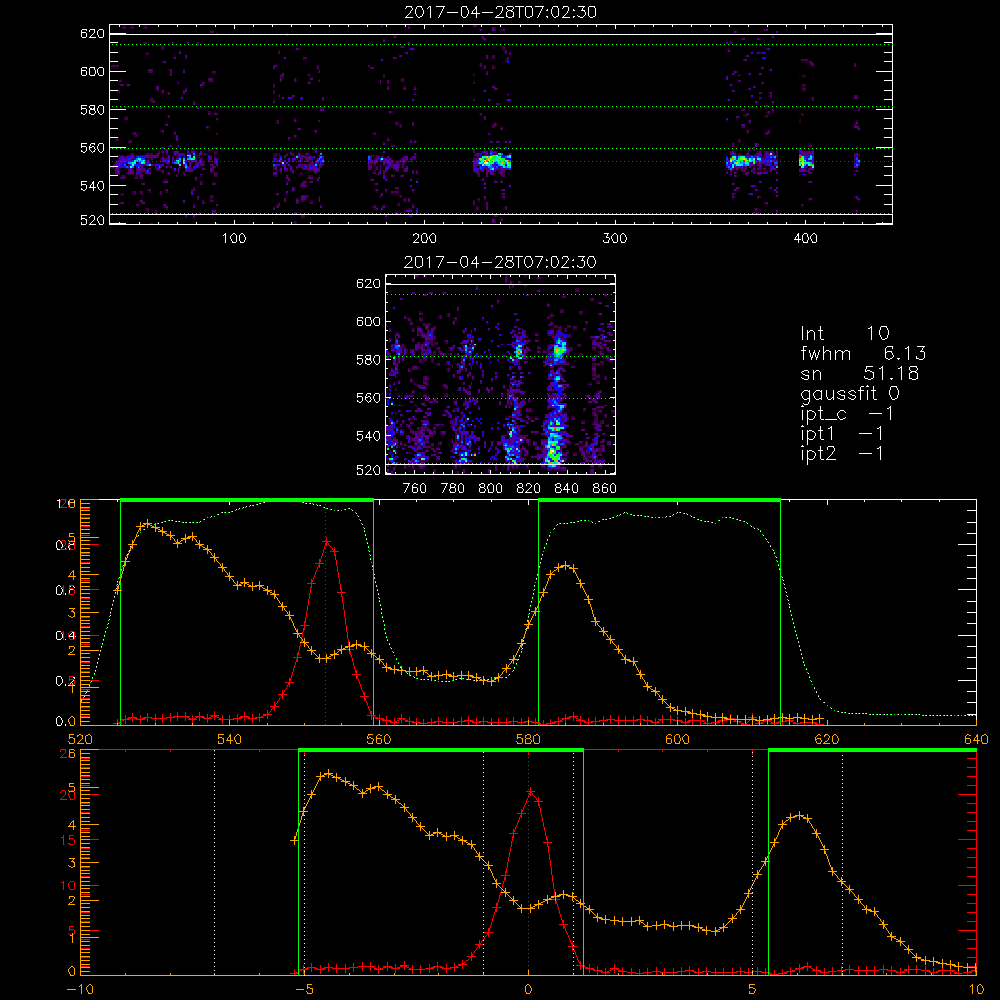Screen dimensions: 1000x1000
Task: Select x-axis label "10" at the bottom plot's right end
Action: click(976, 990)
